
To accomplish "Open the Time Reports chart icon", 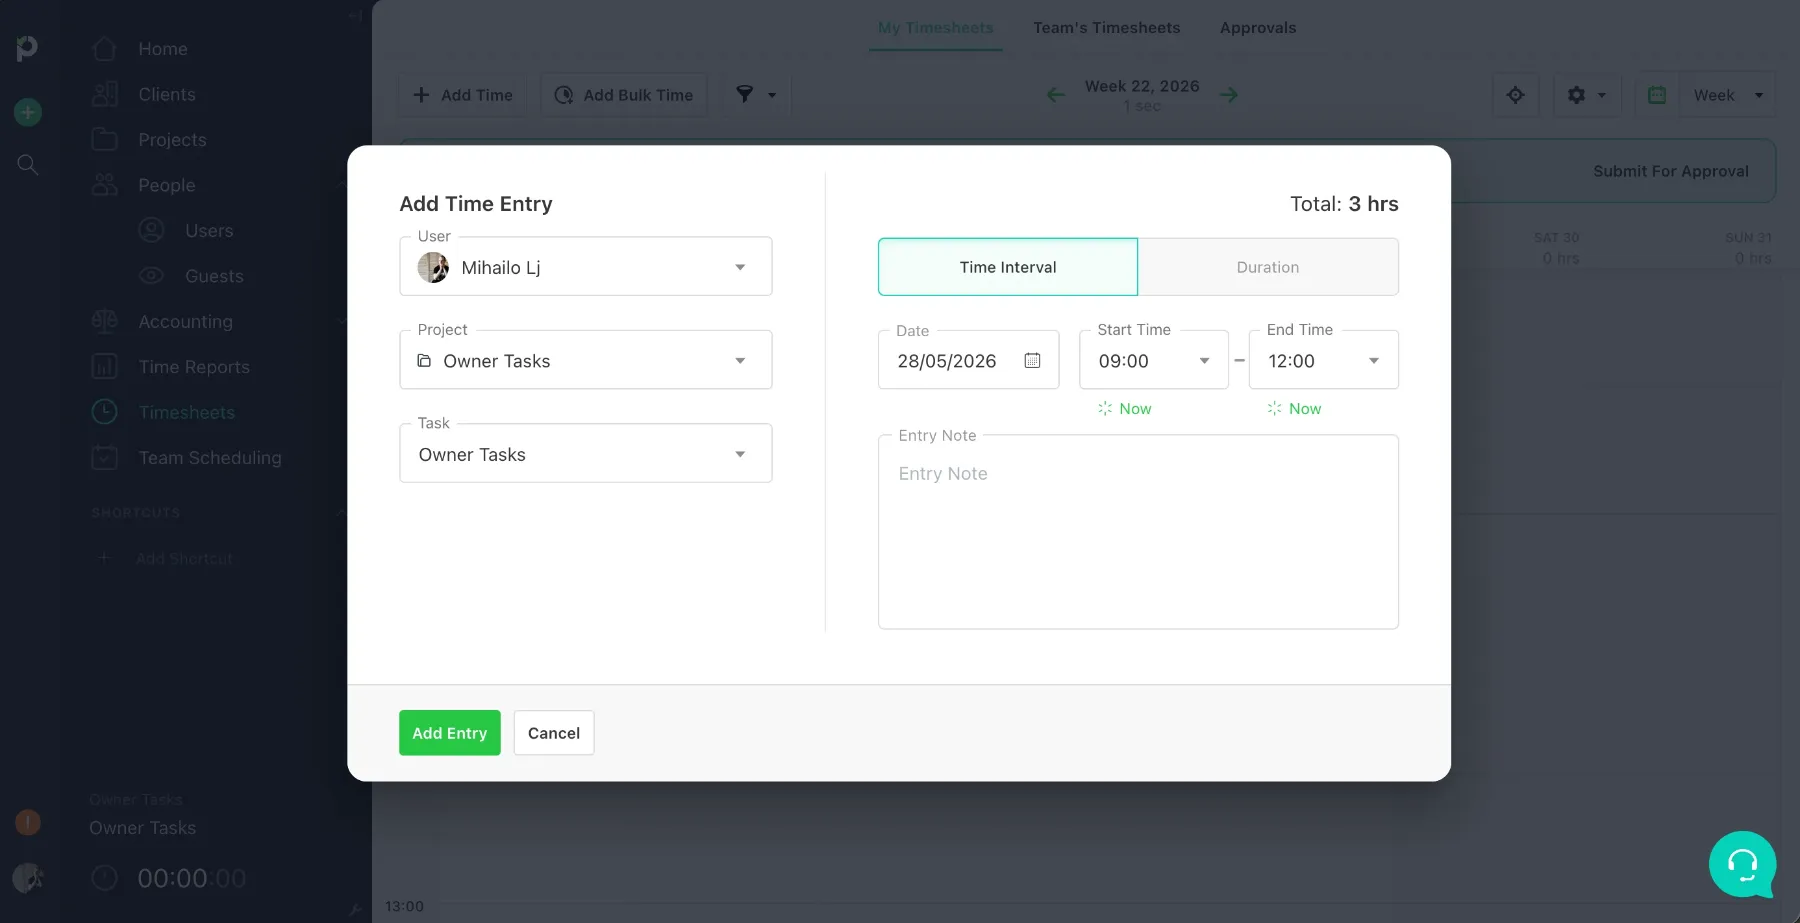I will tap(105, 366).
